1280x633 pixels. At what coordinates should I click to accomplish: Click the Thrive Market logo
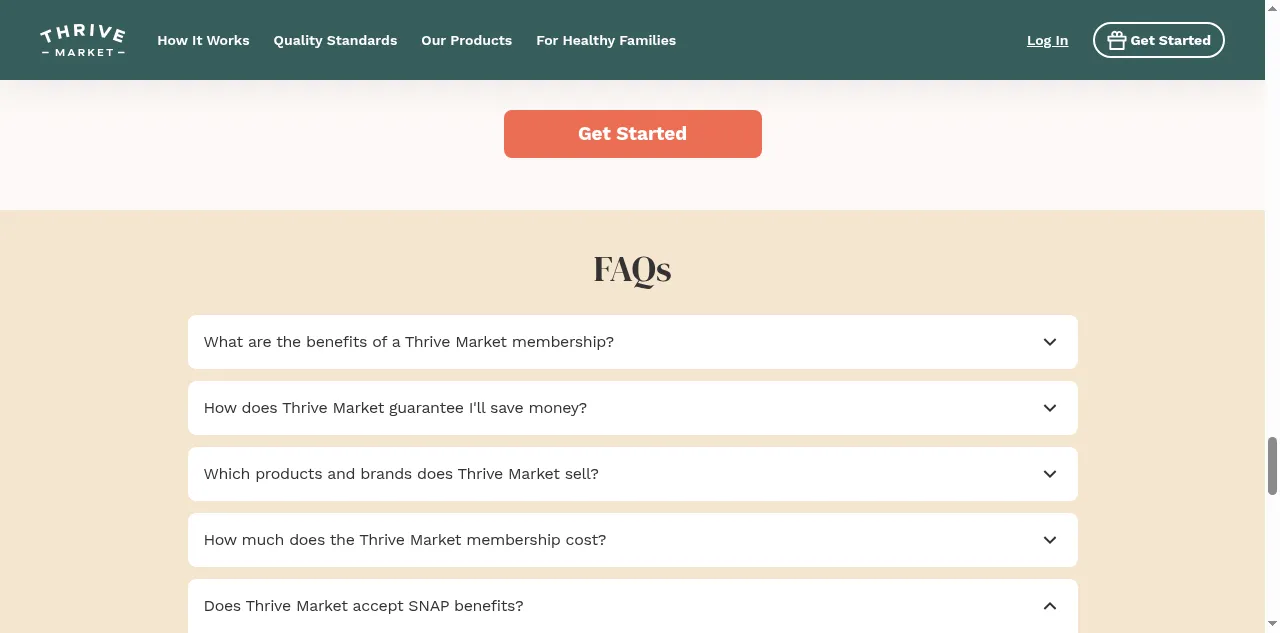click(x=83, y=40)
